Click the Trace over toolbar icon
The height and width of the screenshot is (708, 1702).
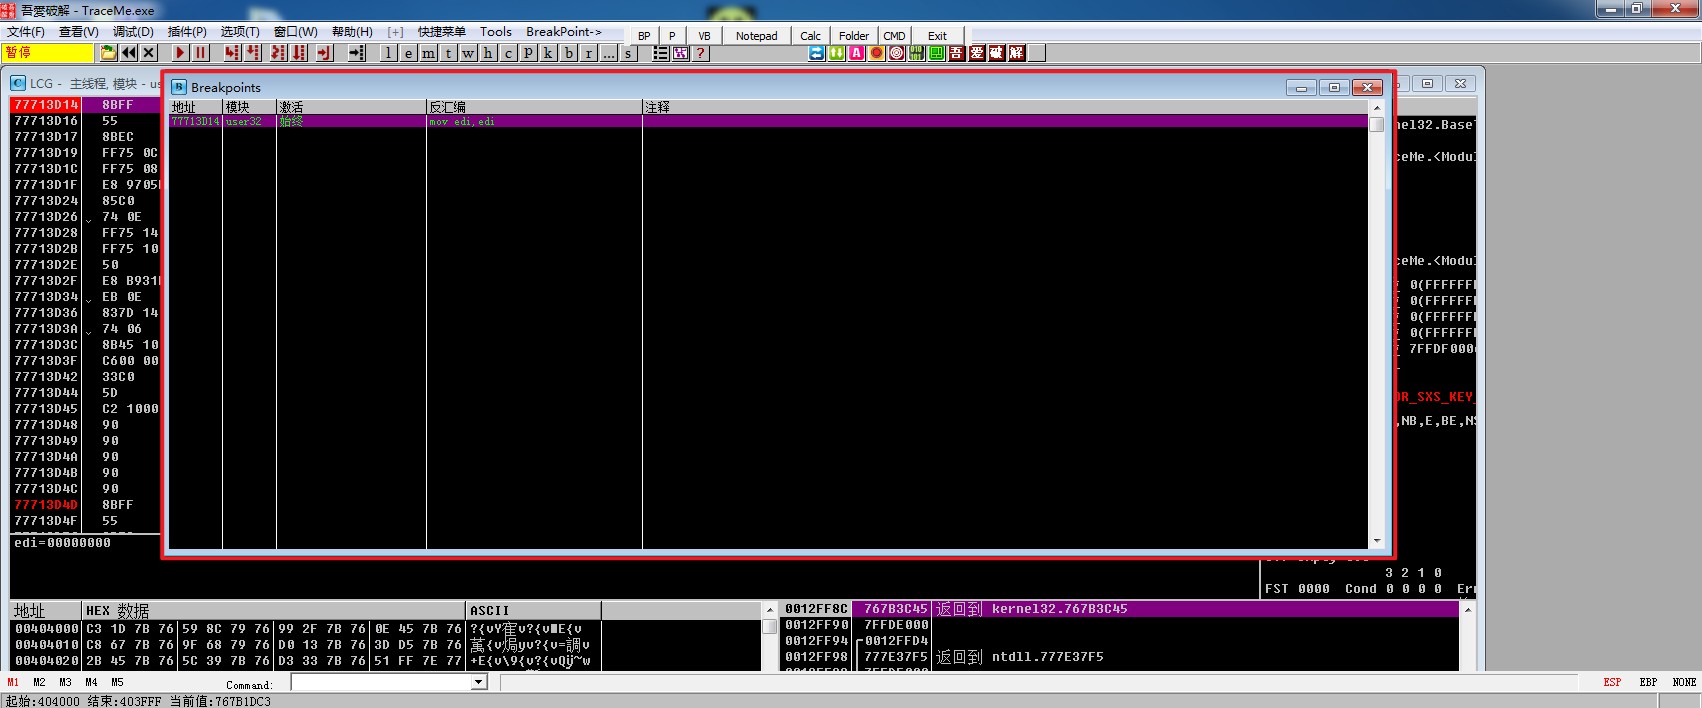click(x=299, y=53)
